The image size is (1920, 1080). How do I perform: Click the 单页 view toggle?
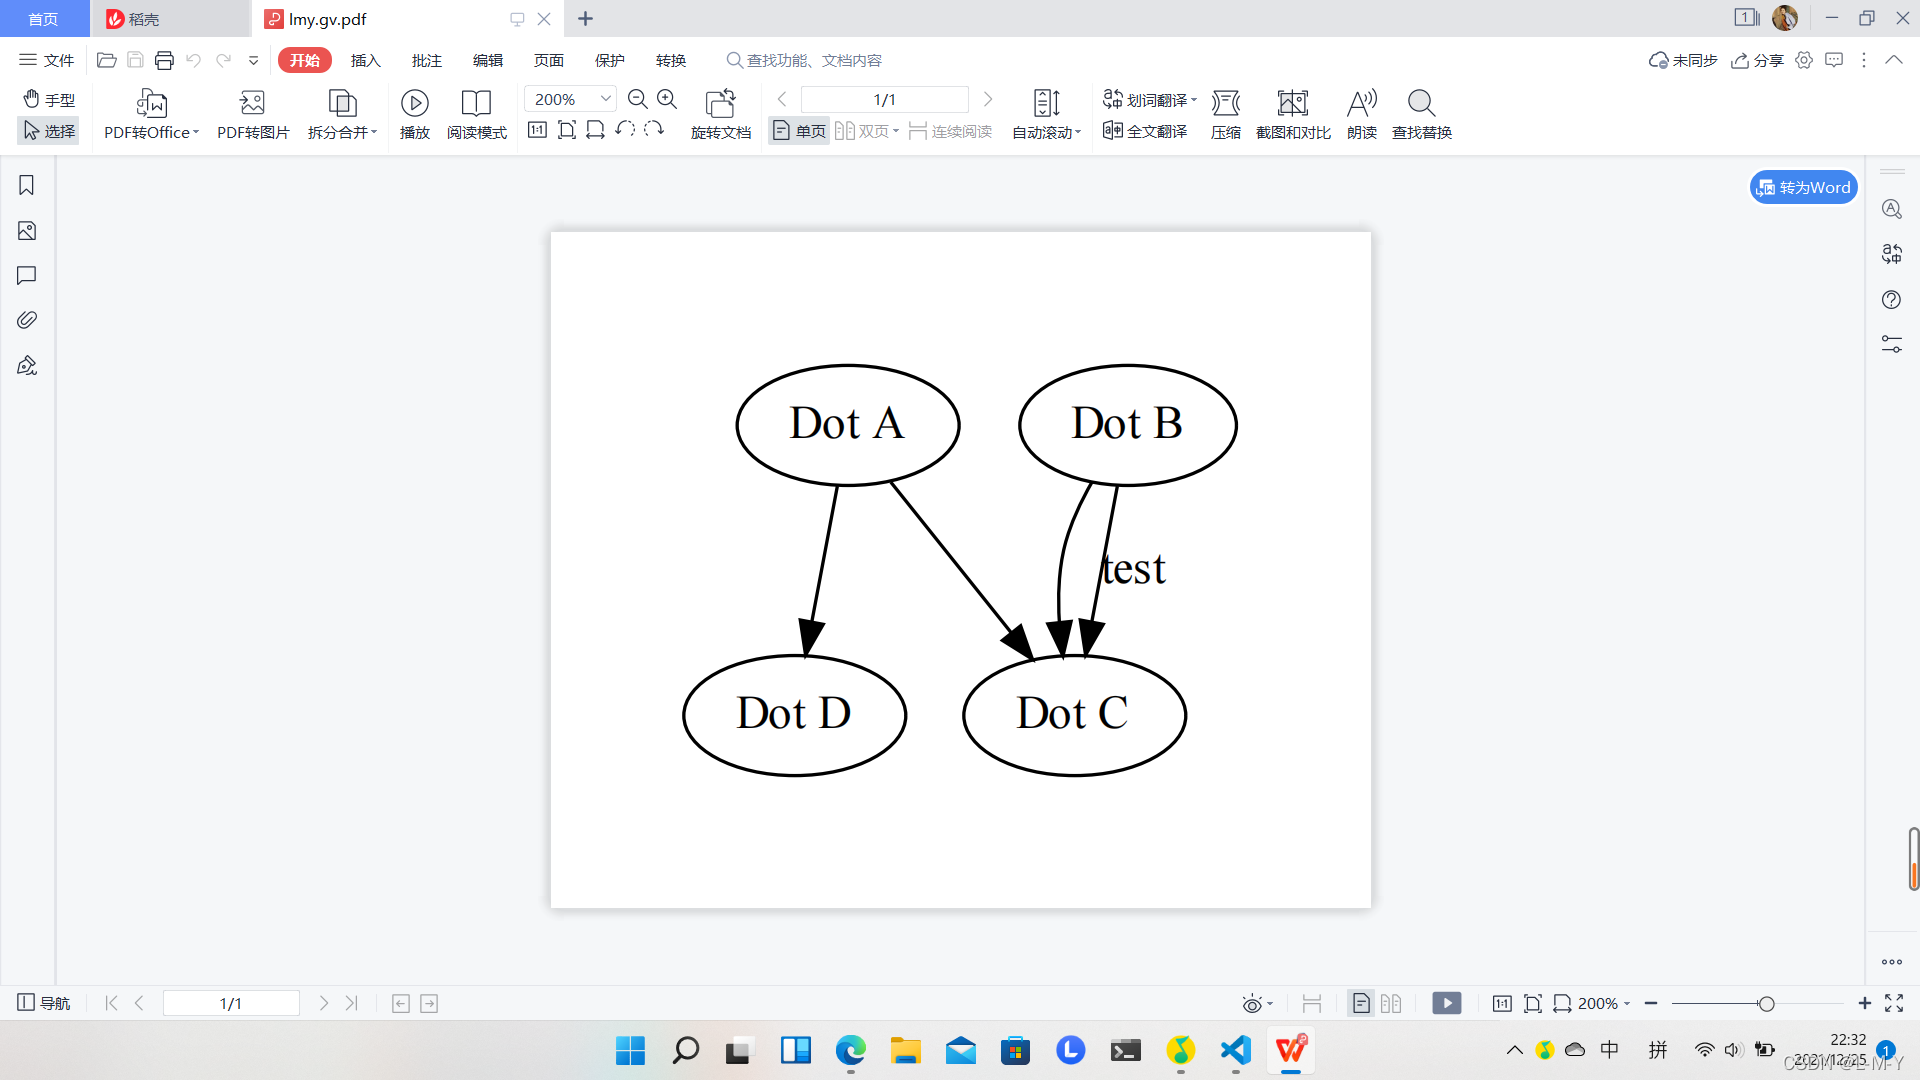(x=796, y=129)
